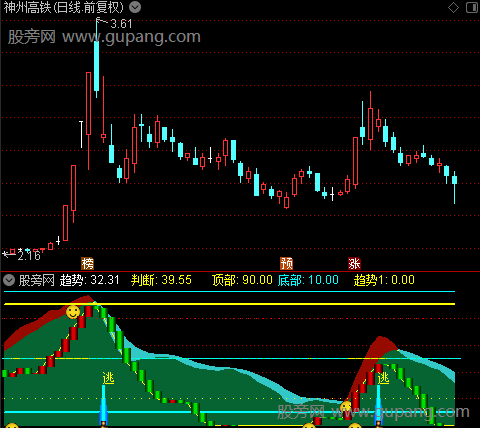This screenshot has height=428, width=480.
Task: Select the 趋势: 32.31 indicator label
Action: pos(89,280)
